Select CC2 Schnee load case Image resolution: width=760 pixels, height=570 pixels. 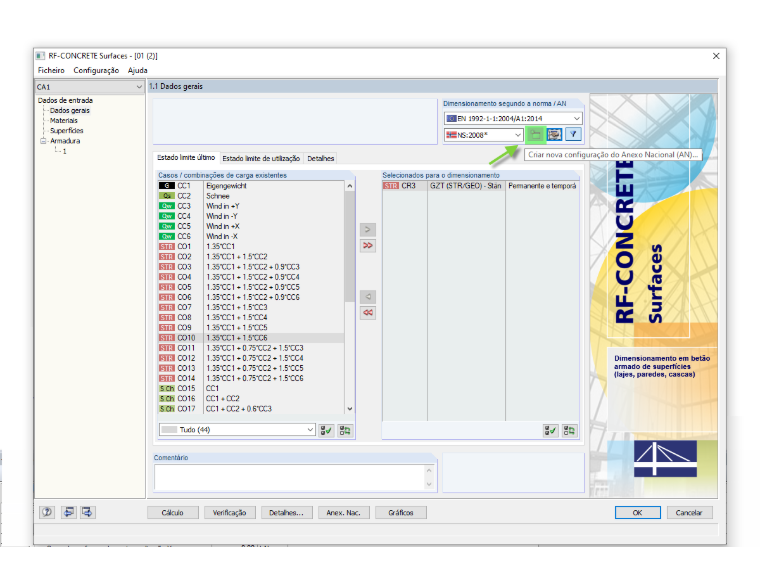coord(251,196)
